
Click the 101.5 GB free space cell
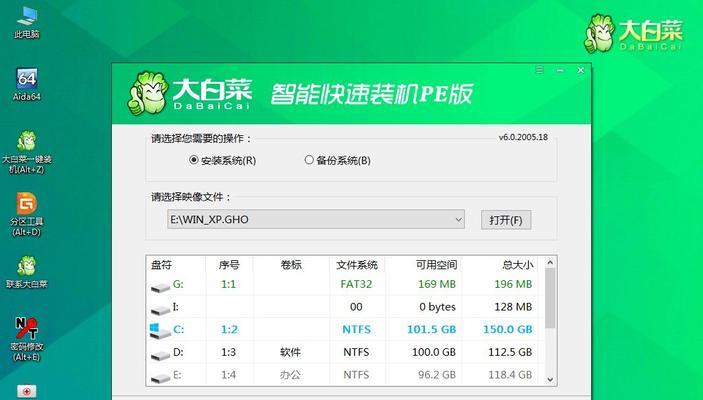coord(431,329)
